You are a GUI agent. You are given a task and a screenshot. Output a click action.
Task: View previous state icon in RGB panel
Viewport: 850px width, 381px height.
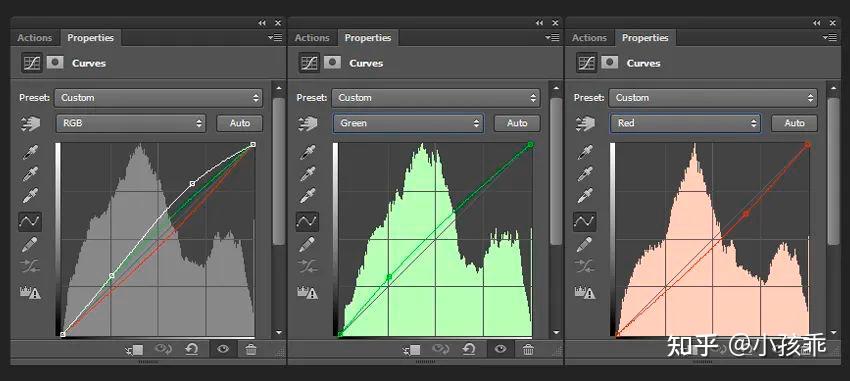pyautogui.click(x=163, y=349)
